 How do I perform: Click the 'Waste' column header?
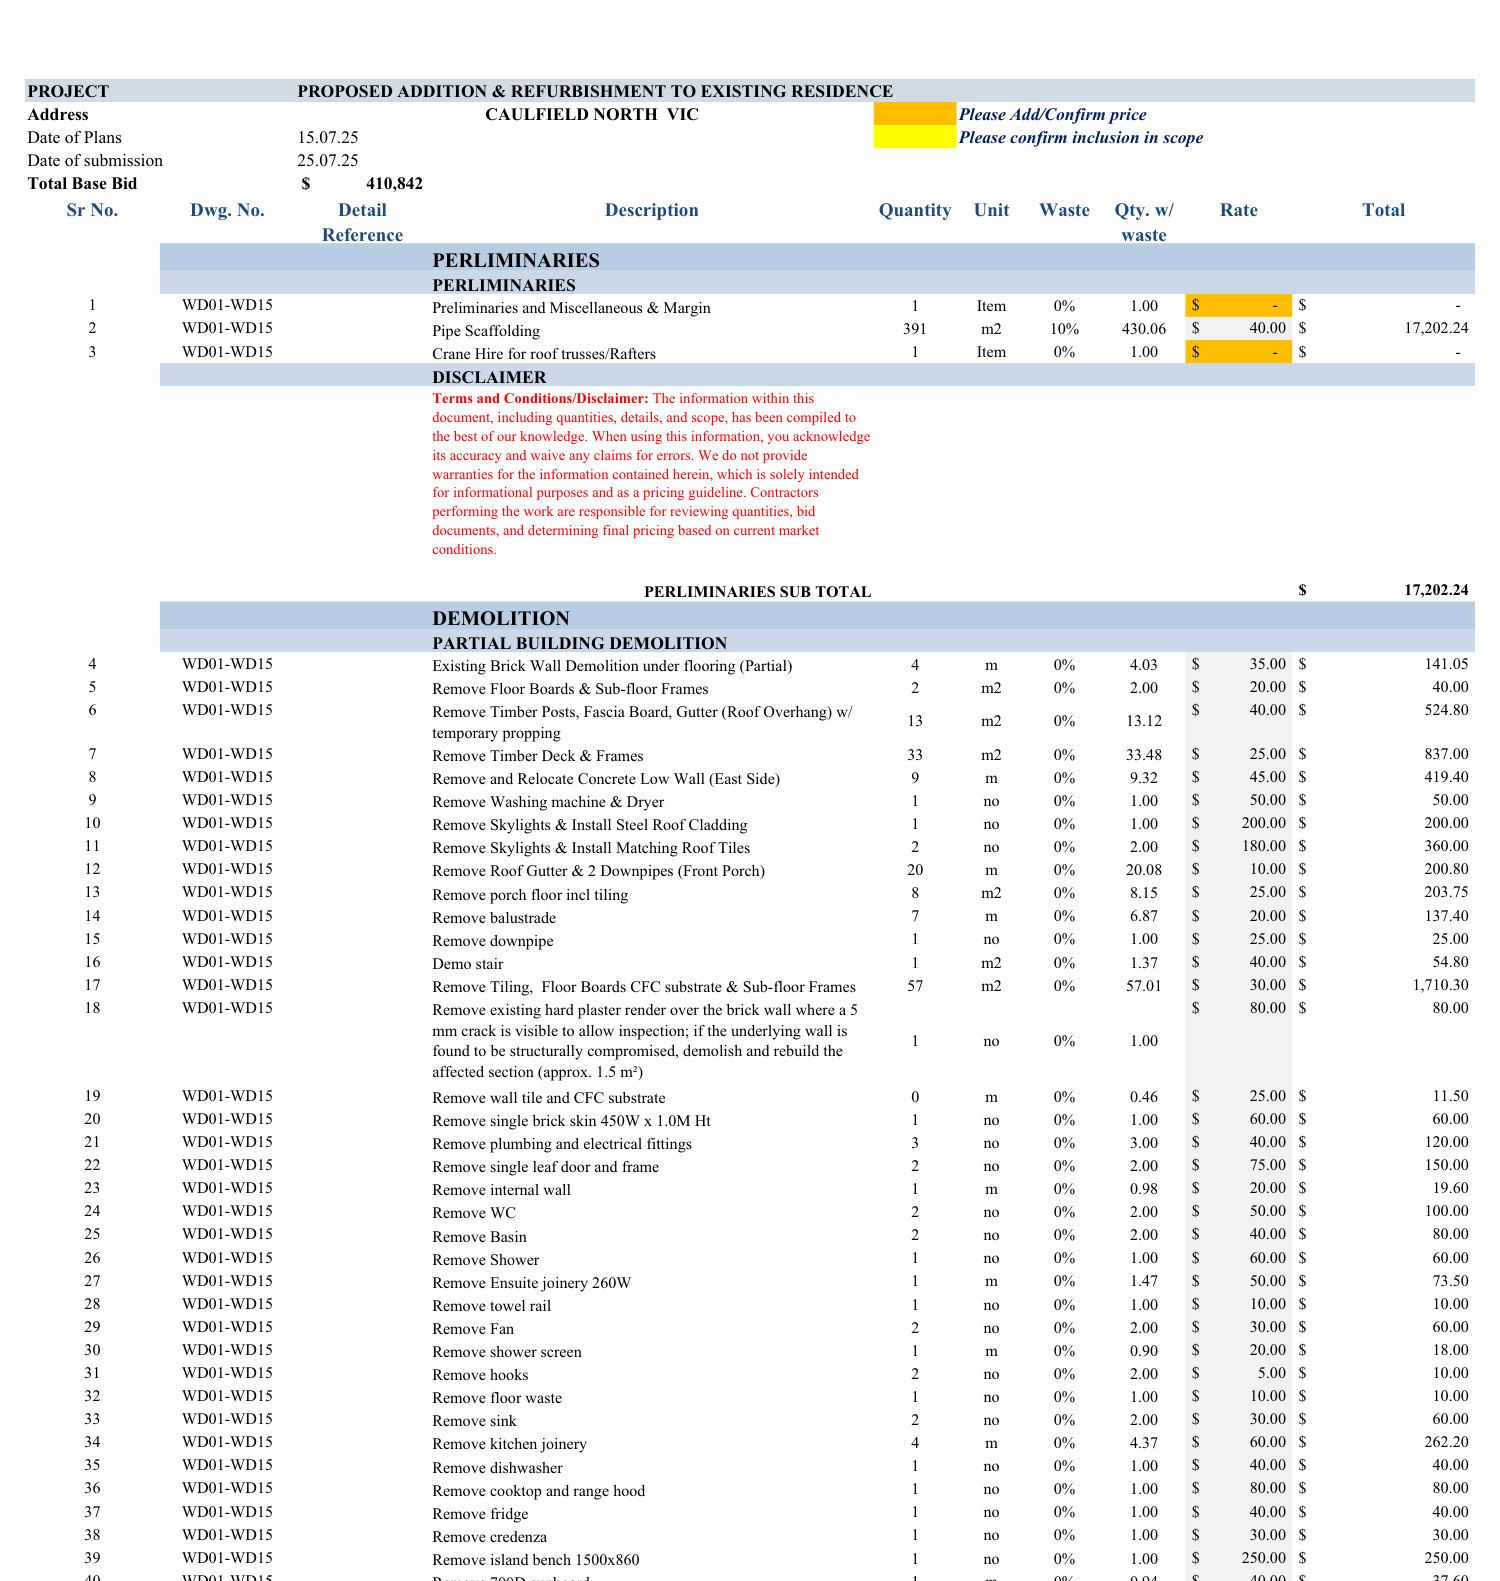1064,210
